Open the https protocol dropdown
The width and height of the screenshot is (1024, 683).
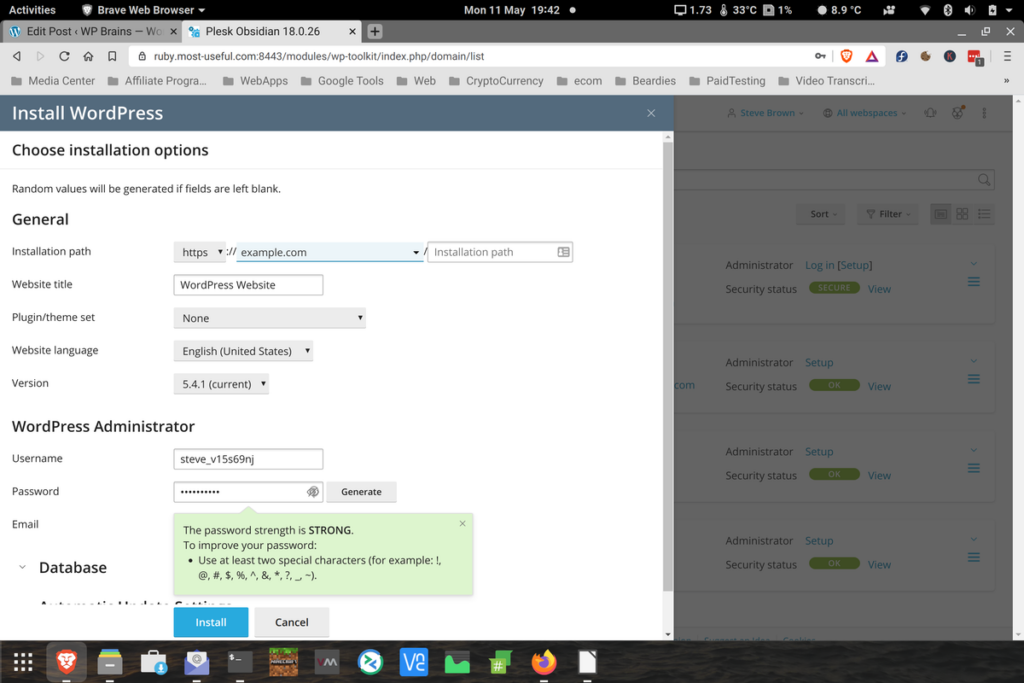pyautogui.click(x=200, y=252)
